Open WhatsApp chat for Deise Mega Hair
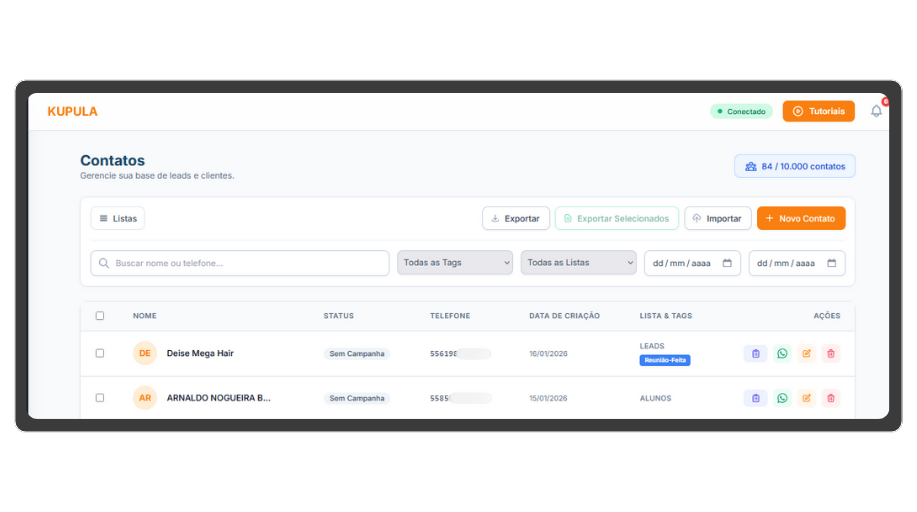Viewport: 917px width, 512px height. pyautogui.click(x=782, y=353)
